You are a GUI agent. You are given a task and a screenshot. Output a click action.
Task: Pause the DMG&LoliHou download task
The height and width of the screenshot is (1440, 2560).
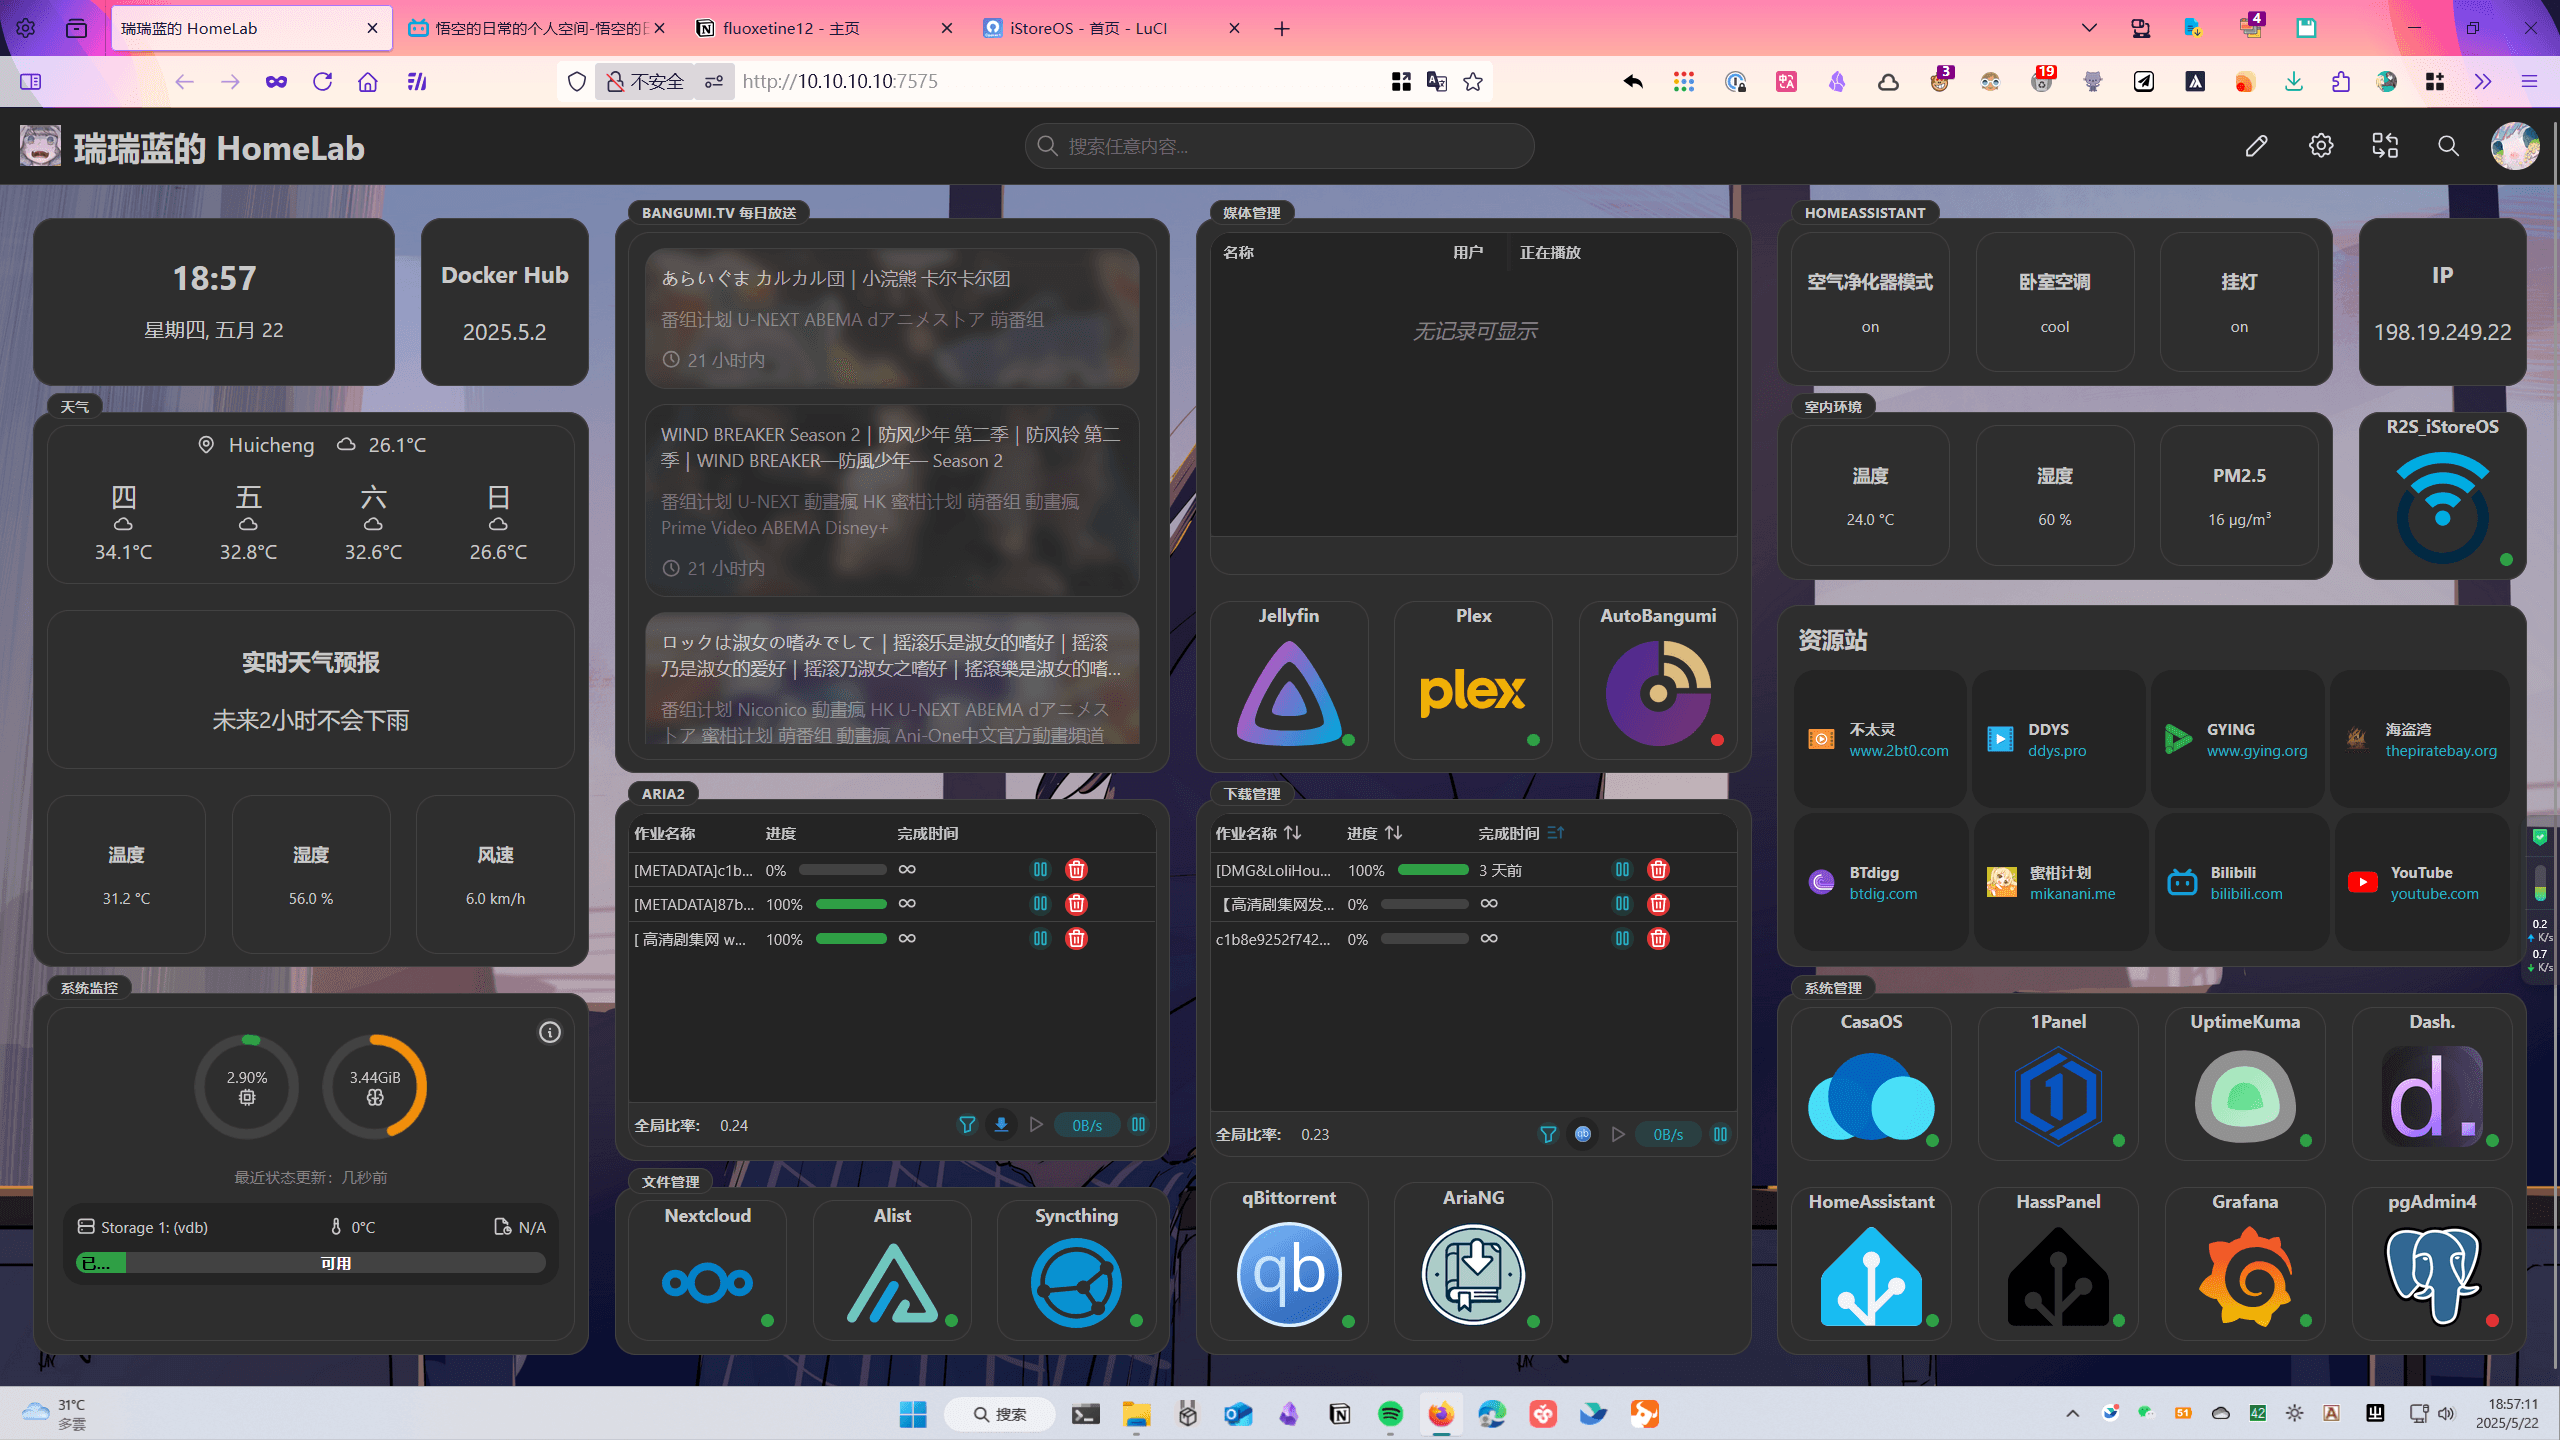(x=1622, y=869)
